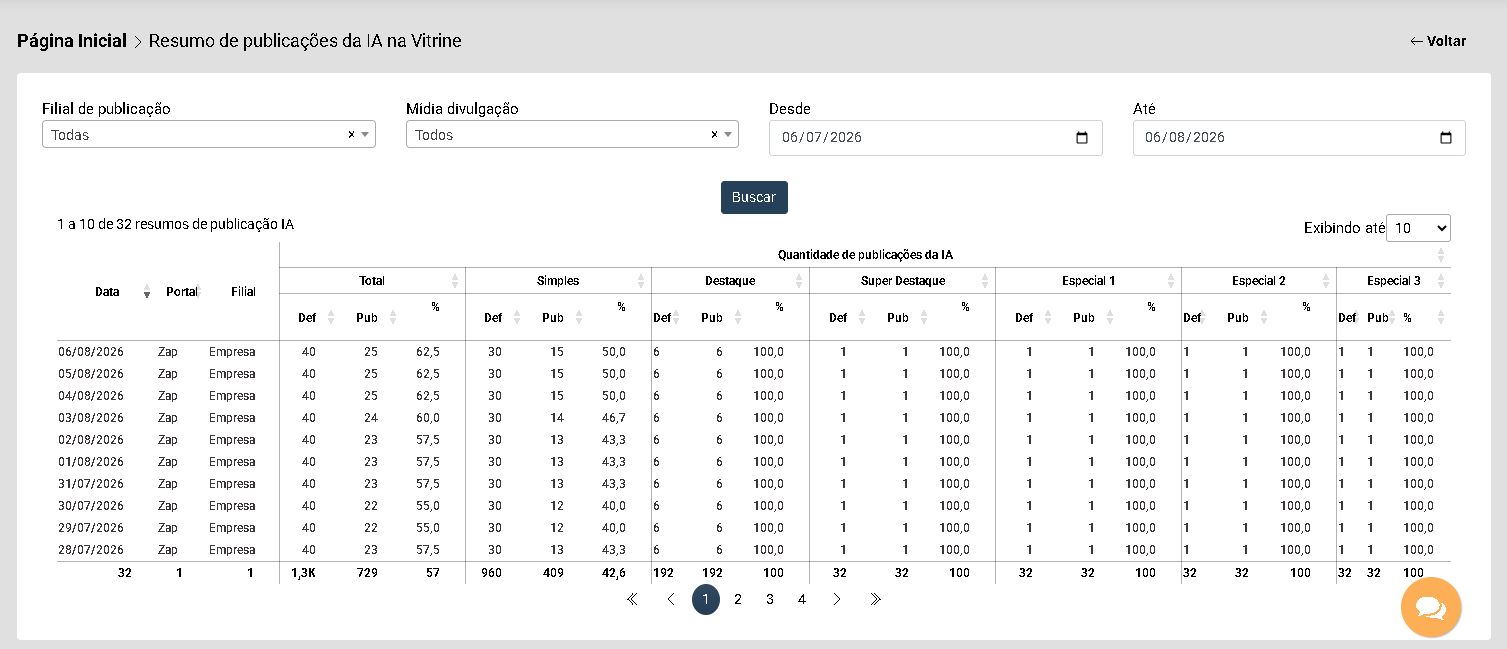Open calendar picker in Até date field
Image resolution: width=1507 pixels, height=649 pixels.
pos(1445,138)
